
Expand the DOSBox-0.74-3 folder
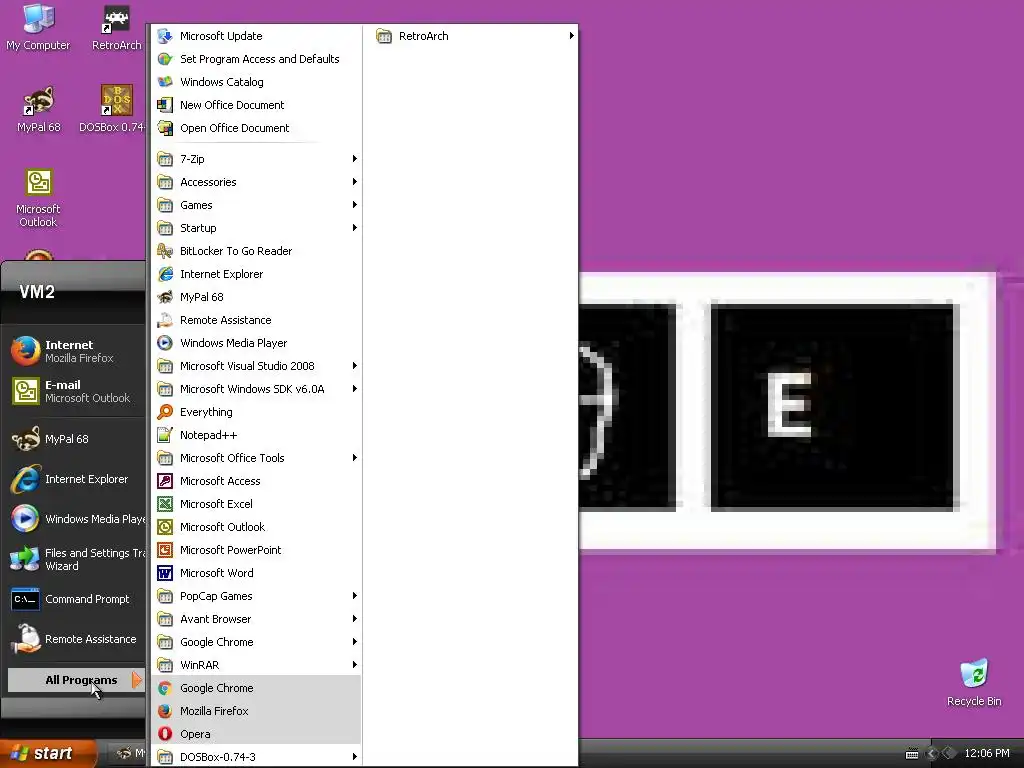pyautogui.click(x=257, y=757)
